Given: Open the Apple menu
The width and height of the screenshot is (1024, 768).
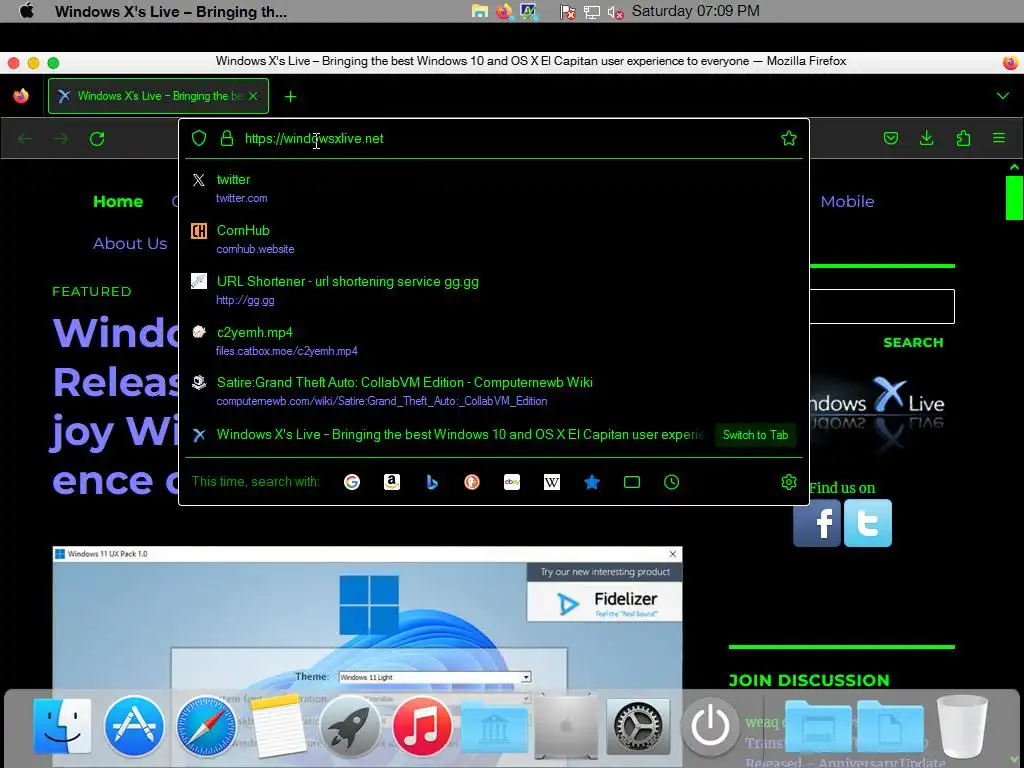Looking at the screenshot, I should 27,11.
